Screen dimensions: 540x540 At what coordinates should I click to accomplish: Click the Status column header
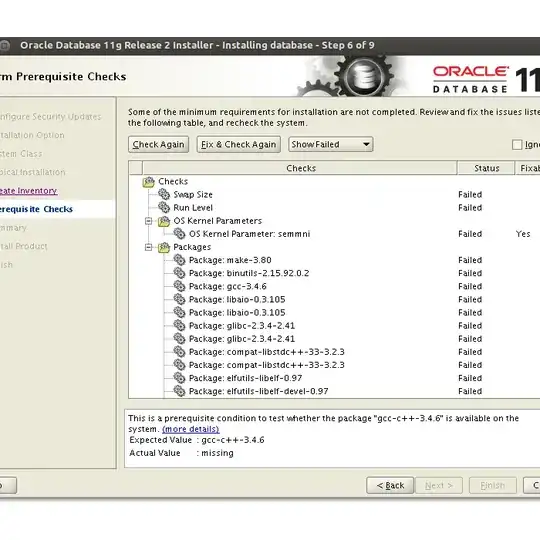click(x=486, y=168)
